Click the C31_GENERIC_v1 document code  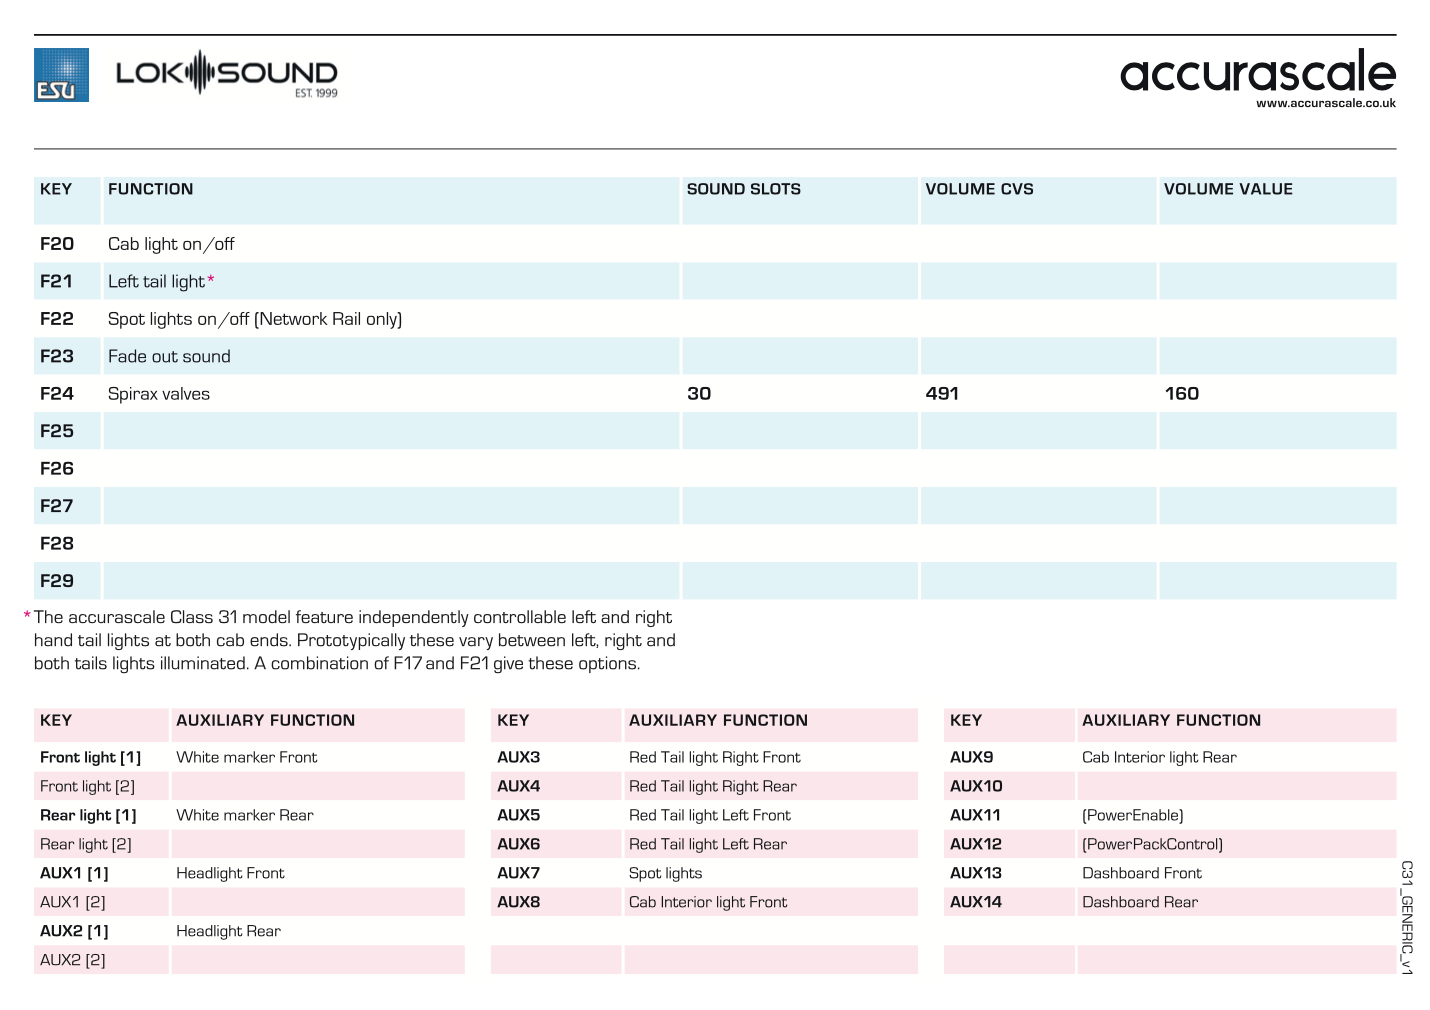pos(1407,918)
